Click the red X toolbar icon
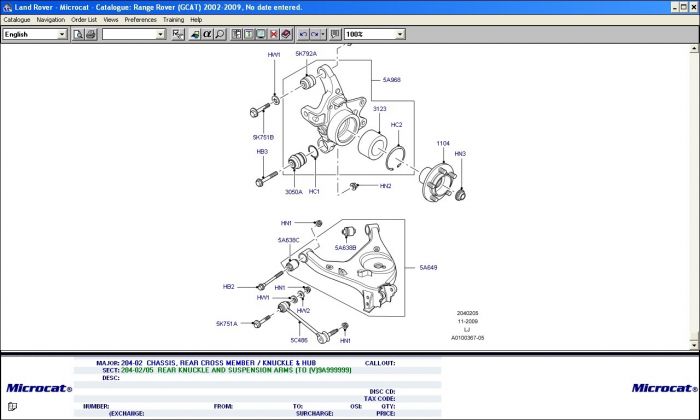The width and height of the screenshot is (700, 420). pyautogui.click(x=274, y=34)
